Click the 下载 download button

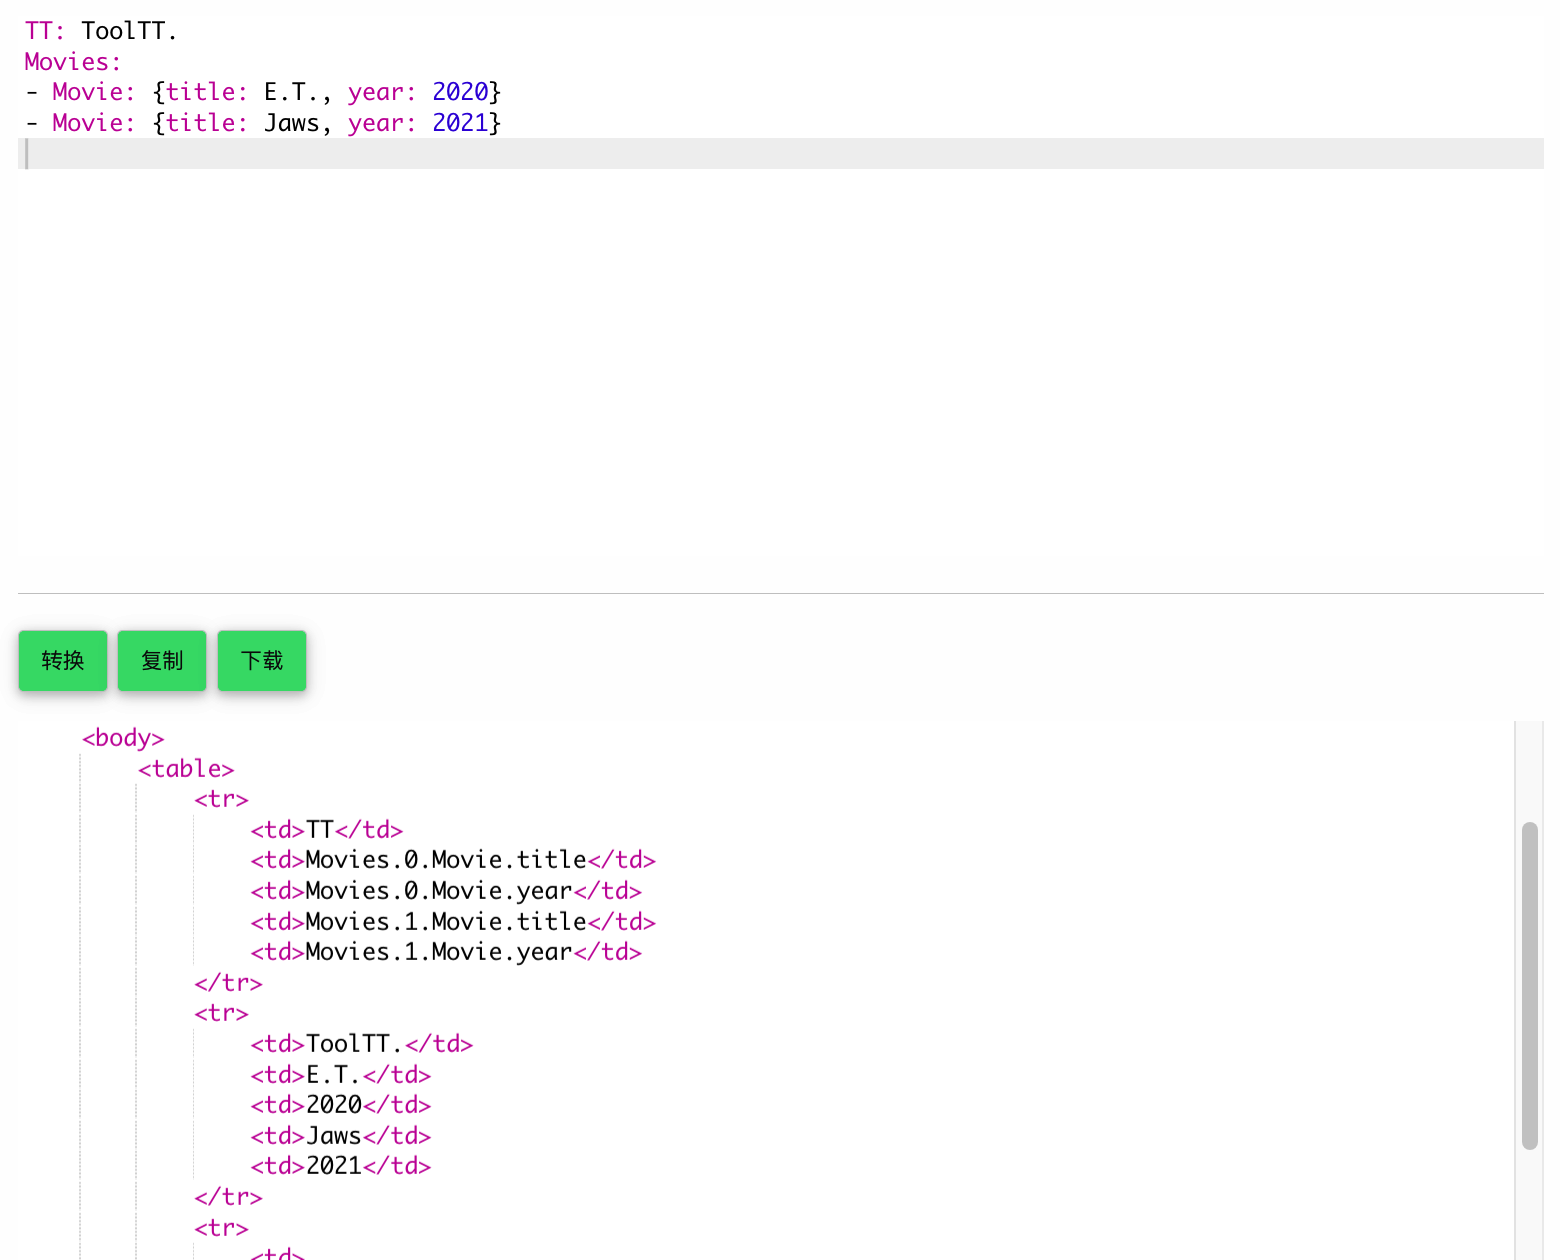261,660
